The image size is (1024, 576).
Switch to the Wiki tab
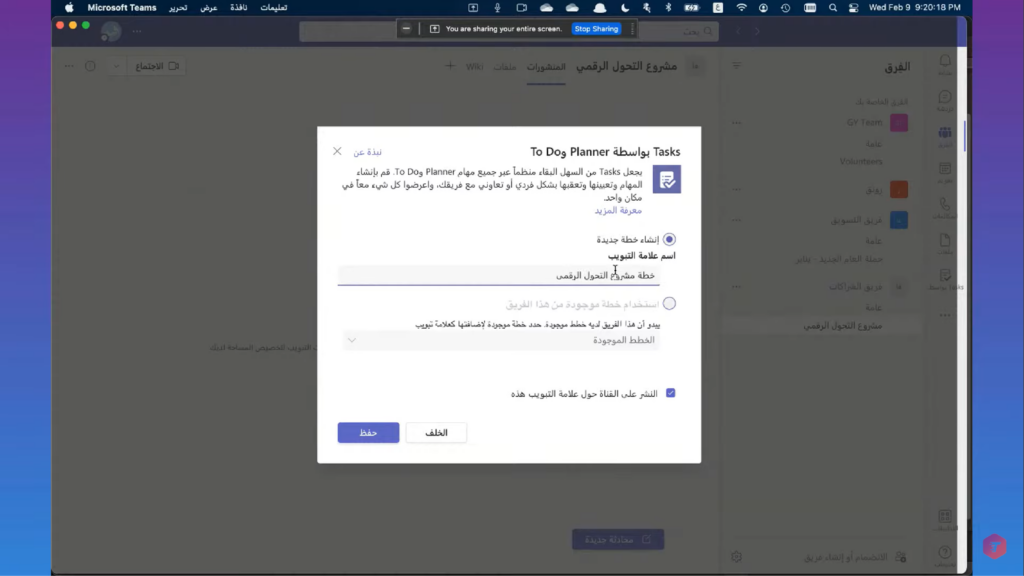point(475,67)
